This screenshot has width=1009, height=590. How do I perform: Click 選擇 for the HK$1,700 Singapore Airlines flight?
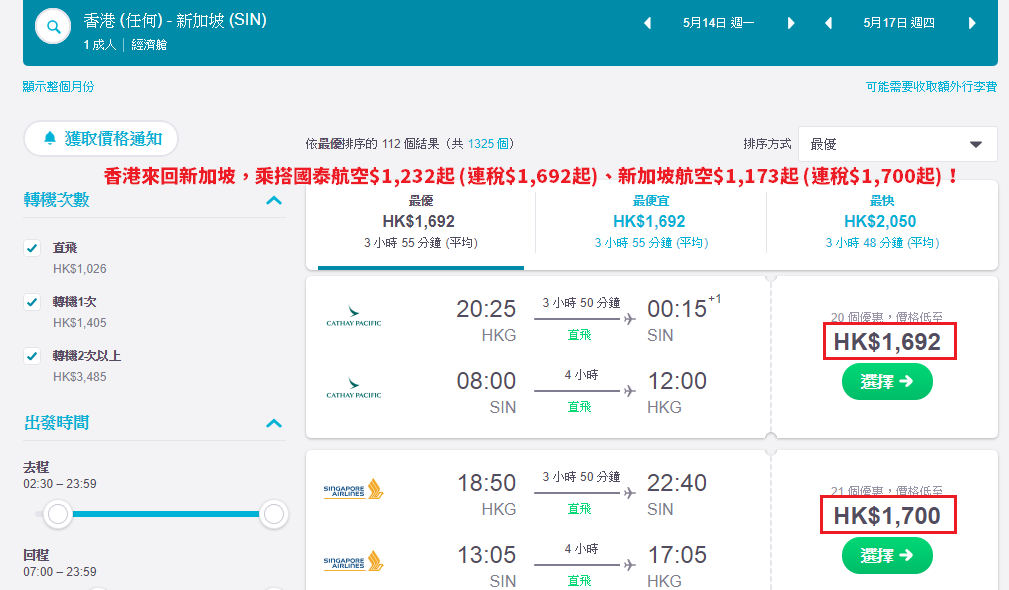[x=887, y=555]
